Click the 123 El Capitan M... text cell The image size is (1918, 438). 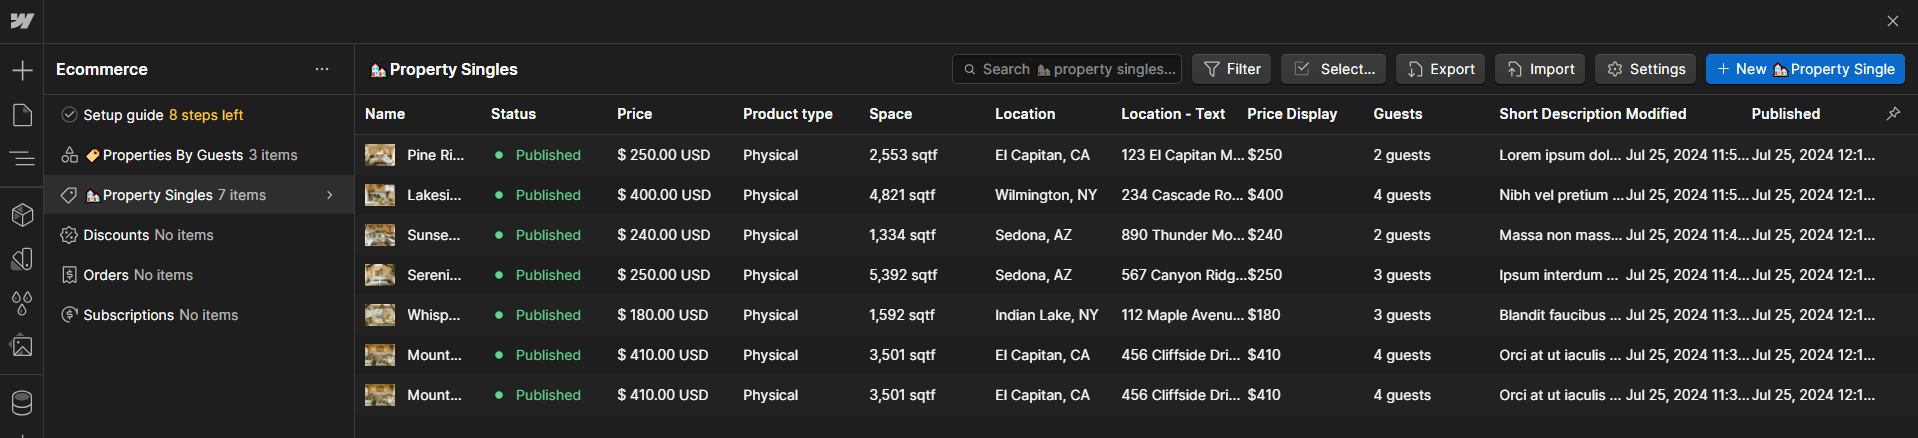(1183, 155)
